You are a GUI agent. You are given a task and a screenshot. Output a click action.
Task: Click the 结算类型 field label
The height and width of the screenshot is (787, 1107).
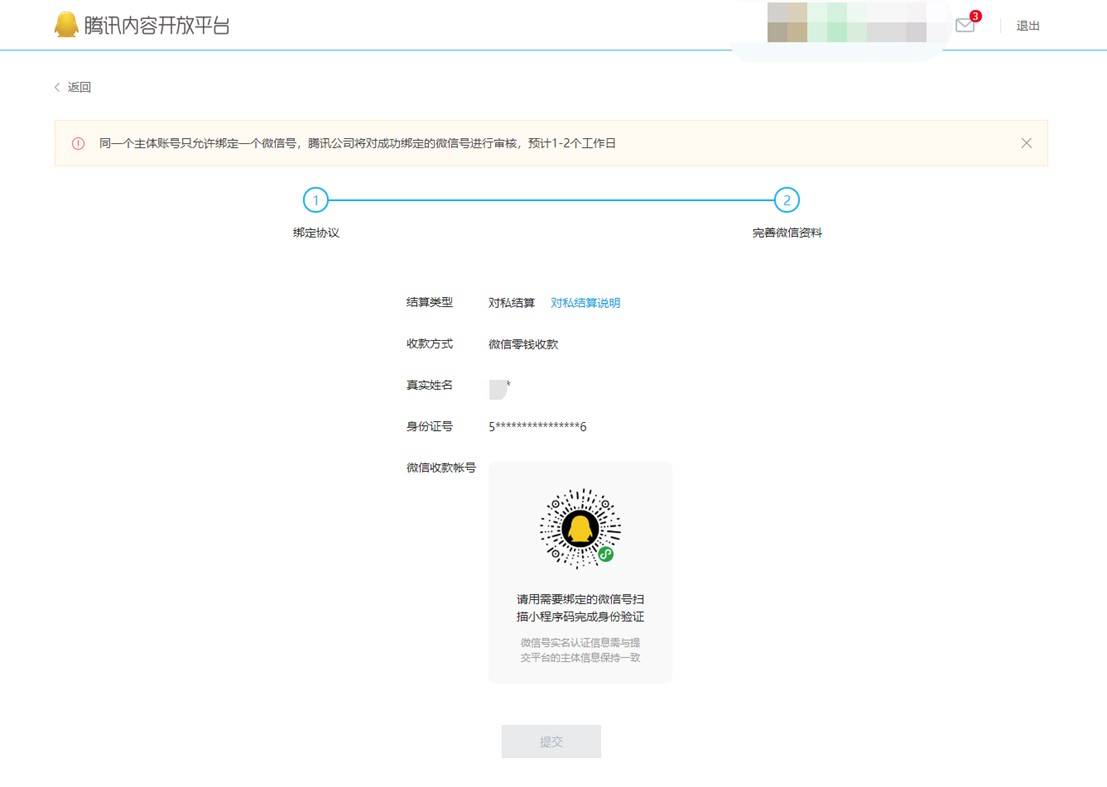[429, 302]
